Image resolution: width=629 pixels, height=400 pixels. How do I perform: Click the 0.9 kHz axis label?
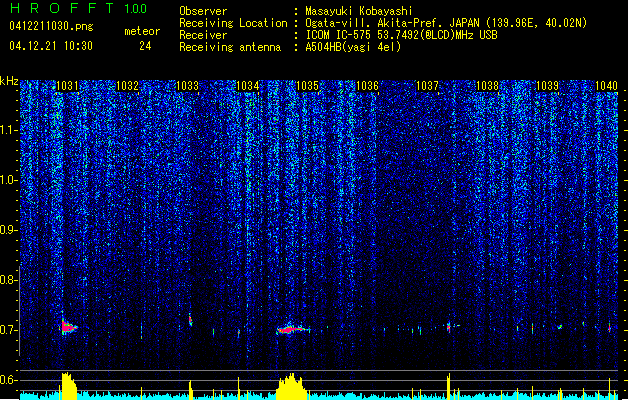8,230
